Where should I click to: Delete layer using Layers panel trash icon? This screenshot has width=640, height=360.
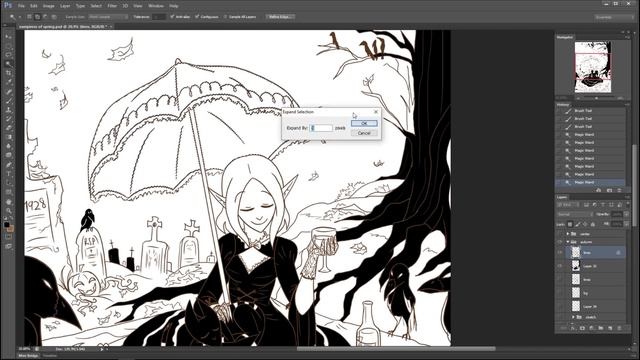pos(619,328)
